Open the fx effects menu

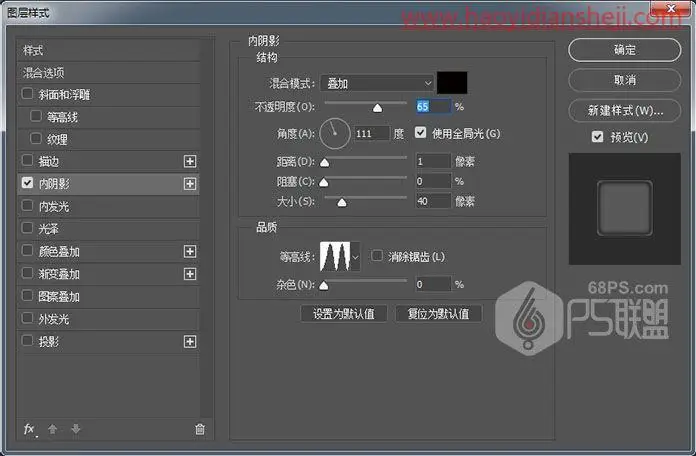coord(30,429)
